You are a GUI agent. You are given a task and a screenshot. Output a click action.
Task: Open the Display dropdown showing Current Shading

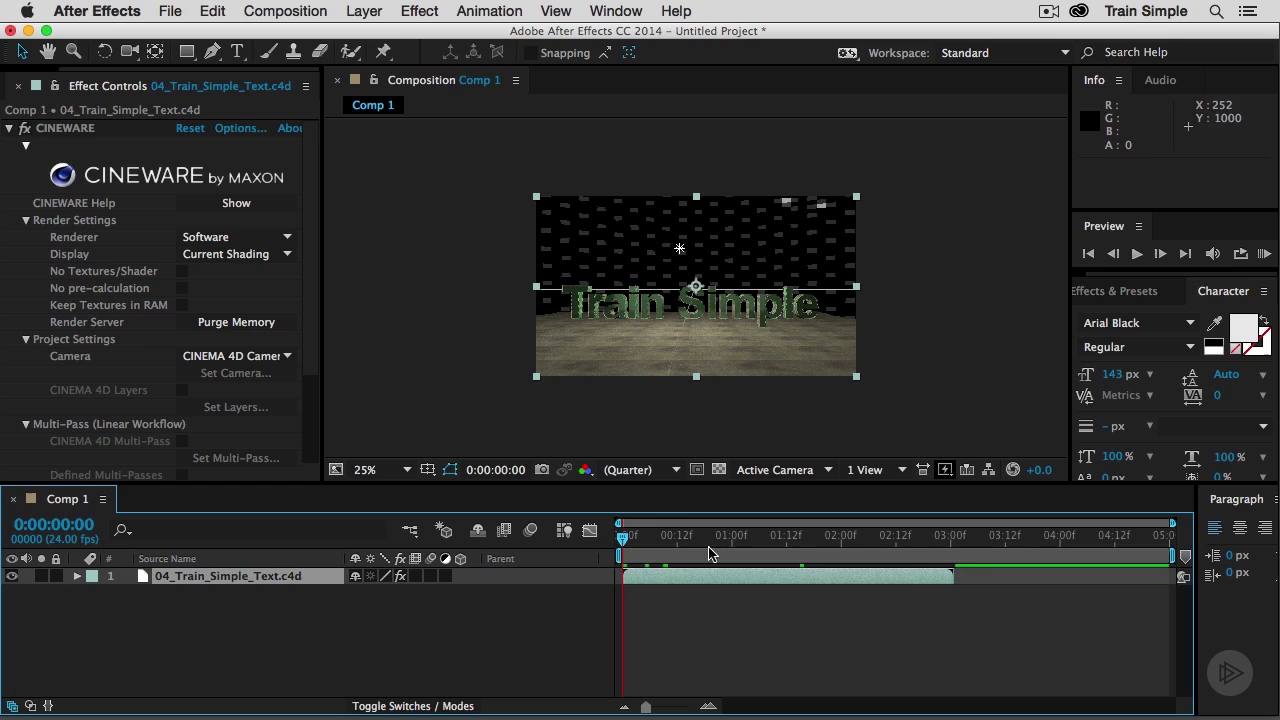point(237,254)
